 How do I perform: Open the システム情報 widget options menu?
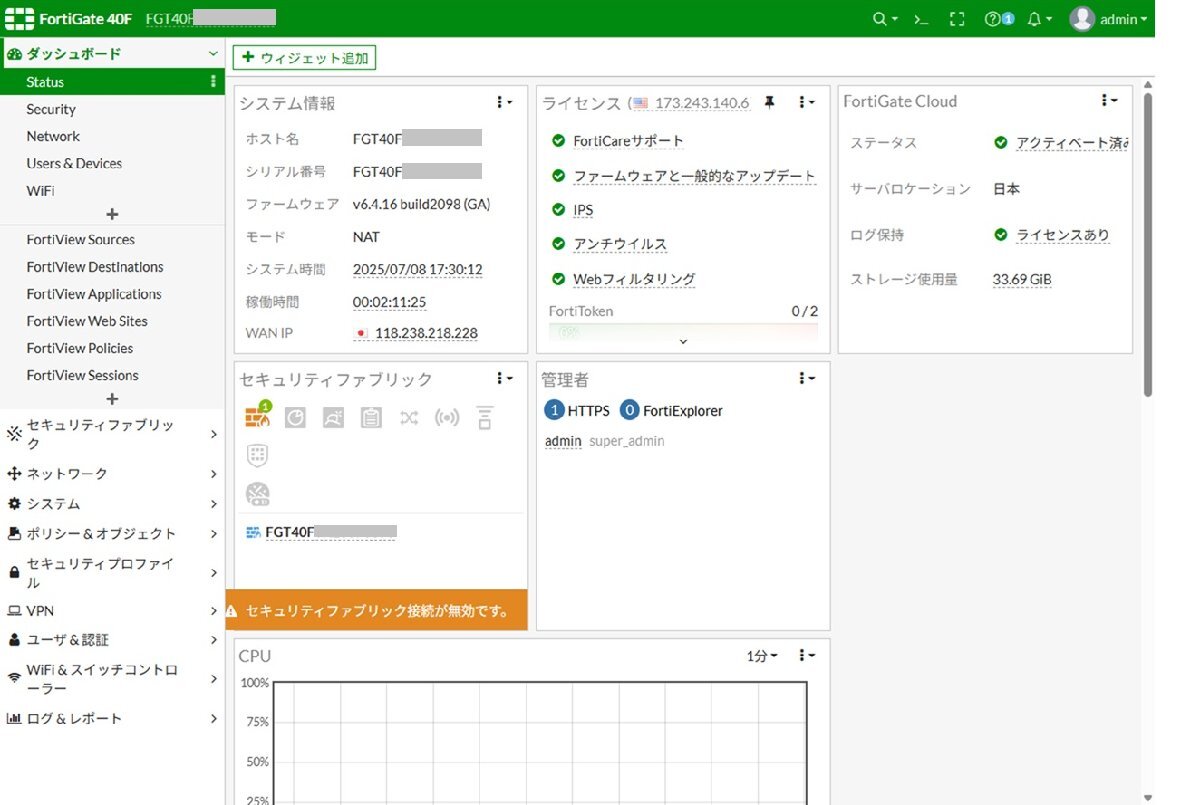504,102
